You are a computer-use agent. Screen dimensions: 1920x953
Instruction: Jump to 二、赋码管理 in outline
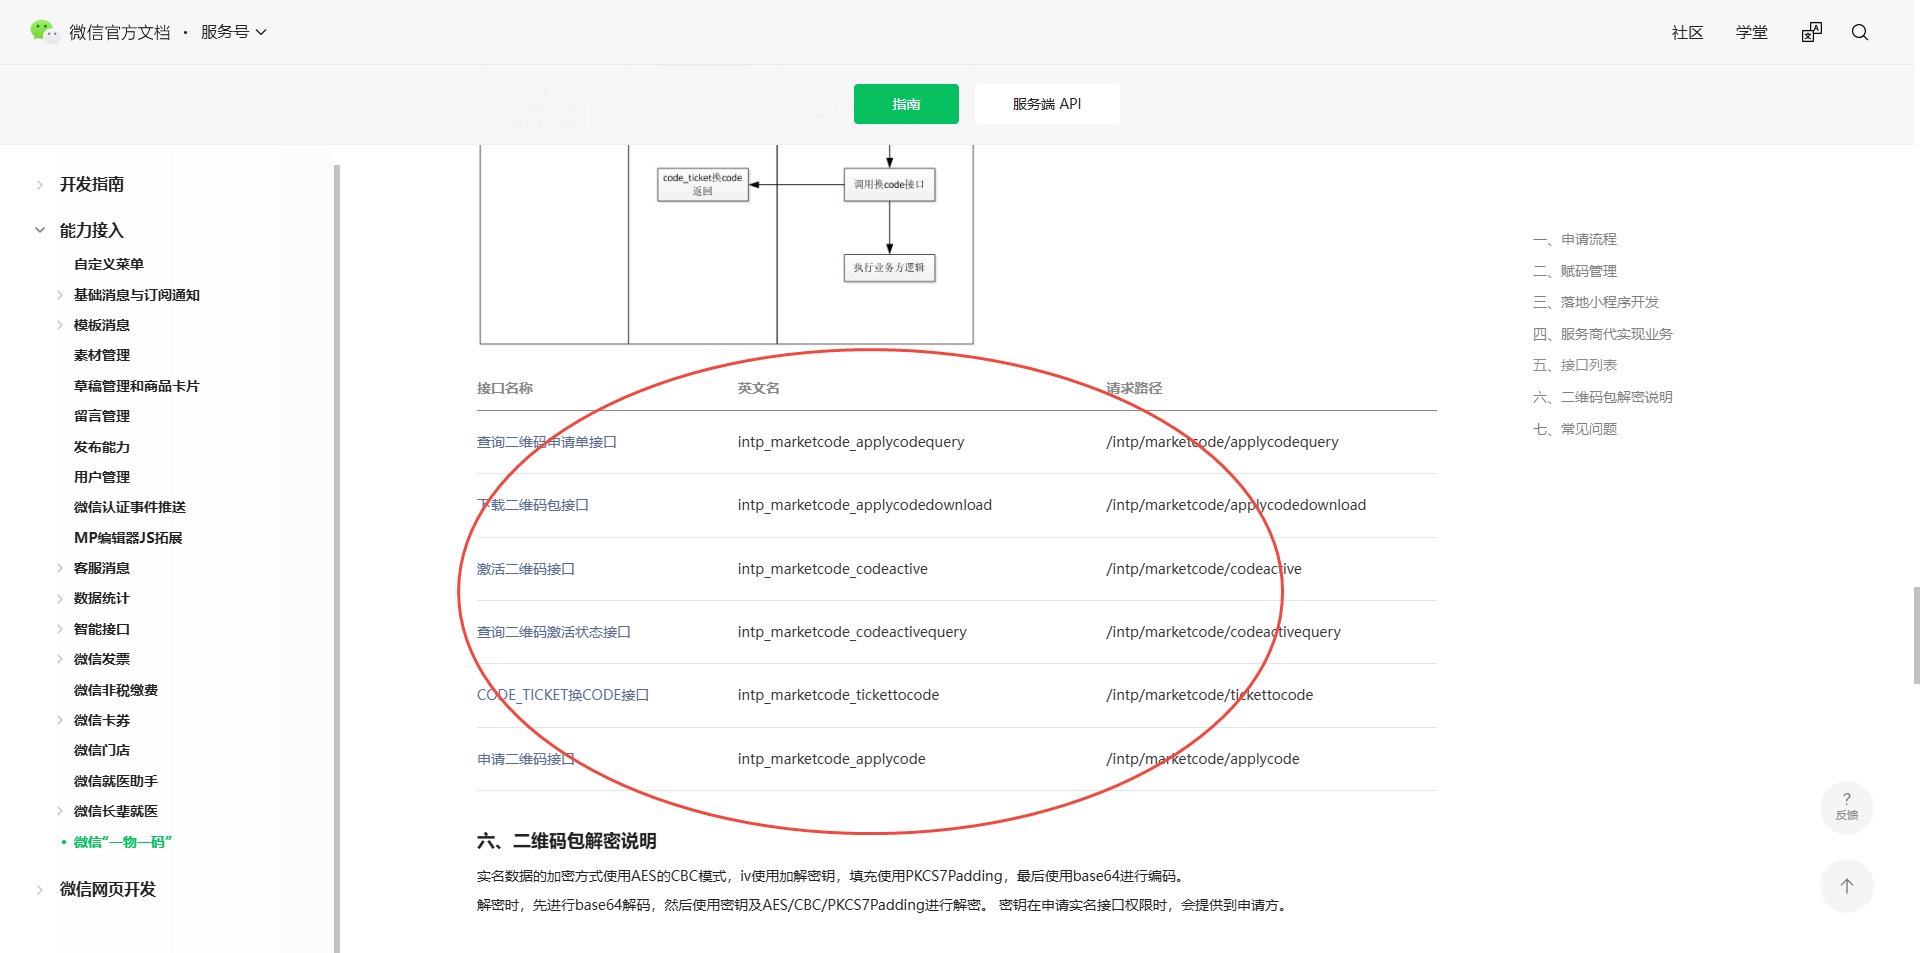1575,271
